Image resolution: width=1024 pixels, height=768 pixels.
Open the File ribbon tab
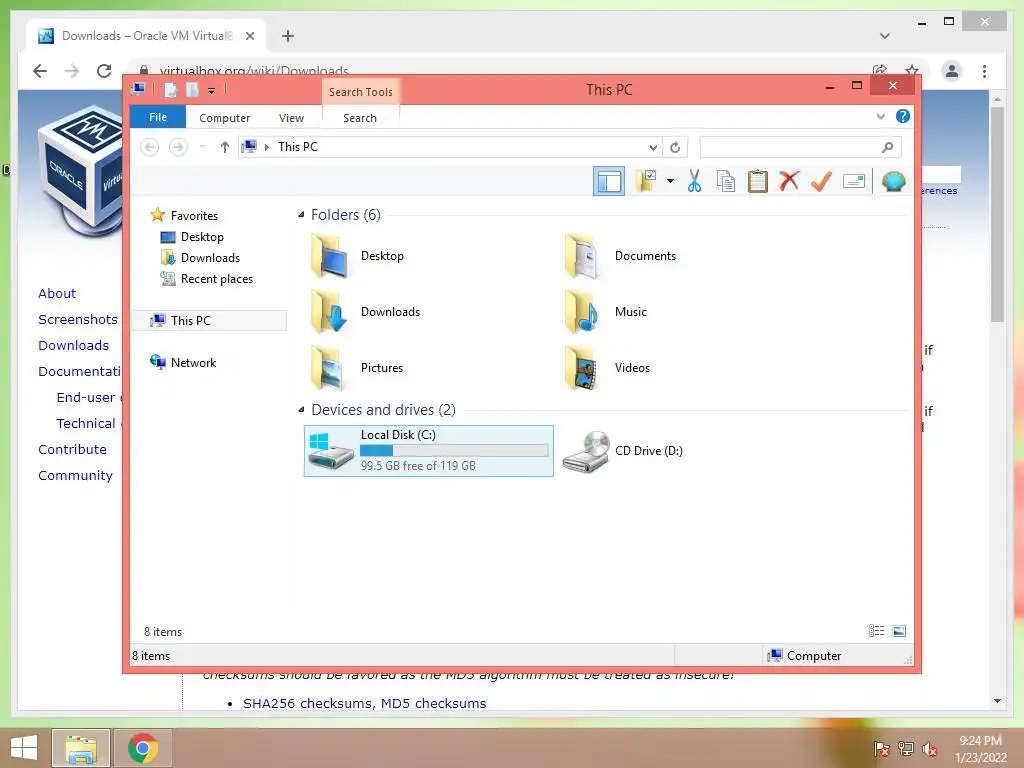pos(158,117)
